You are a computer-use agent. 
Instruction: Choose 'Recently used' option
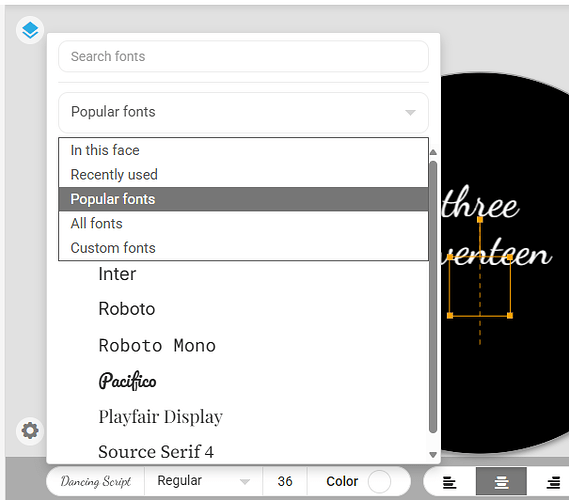point(243,175)
